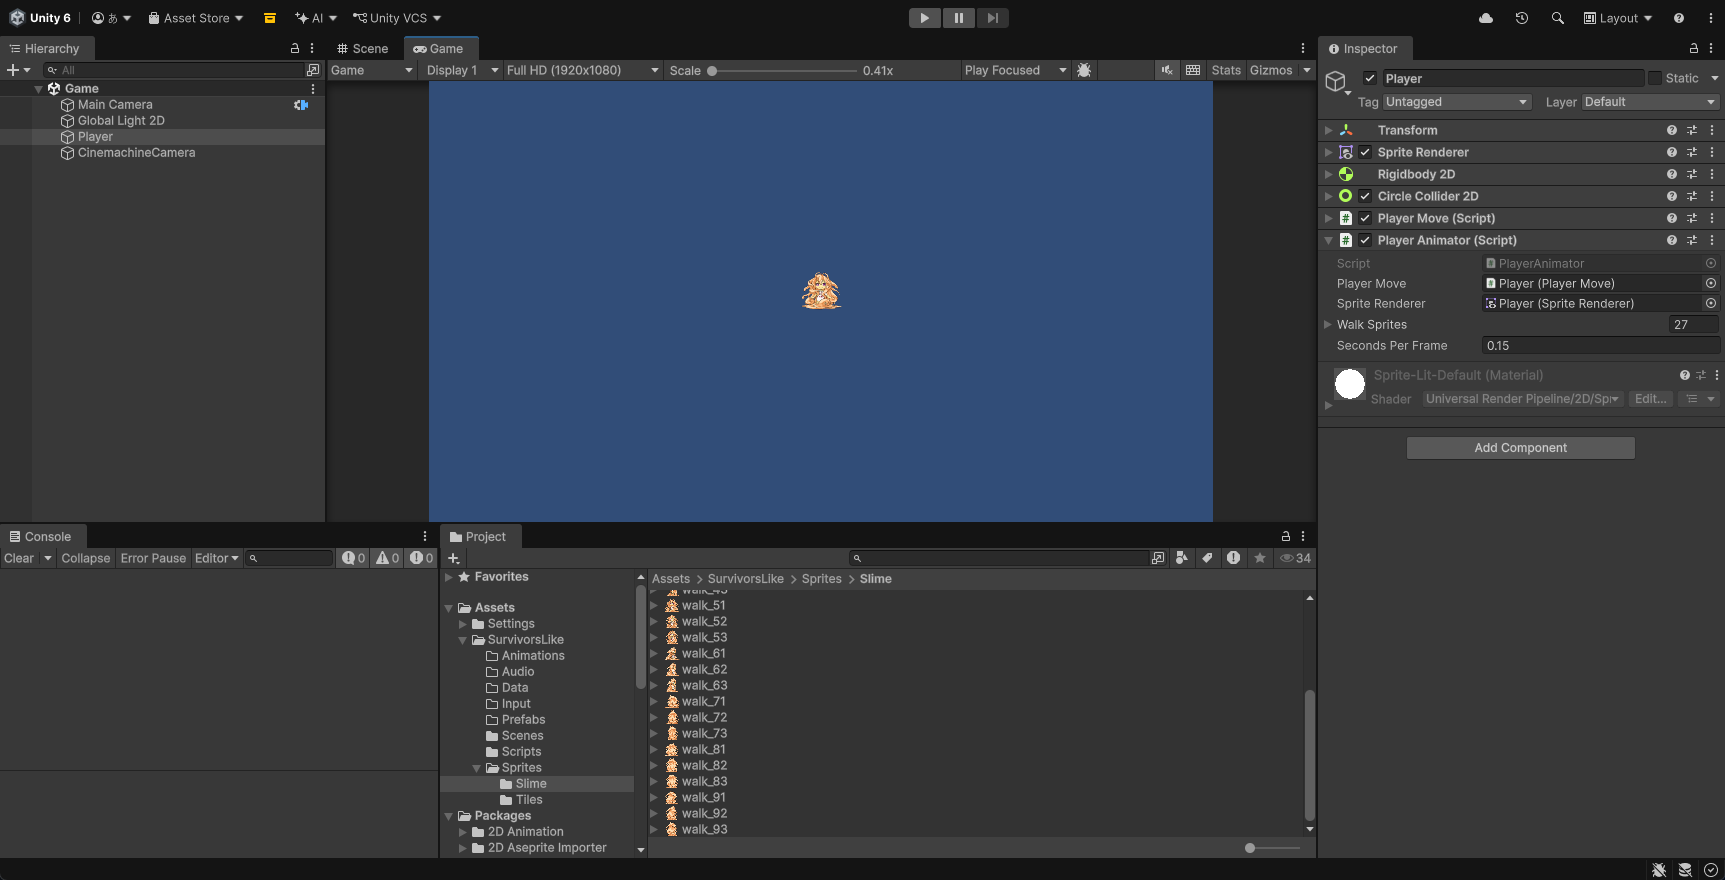Pick object for Sprite Renderer field
The width and height of the screenshot is (1725, 880).
1711,303
